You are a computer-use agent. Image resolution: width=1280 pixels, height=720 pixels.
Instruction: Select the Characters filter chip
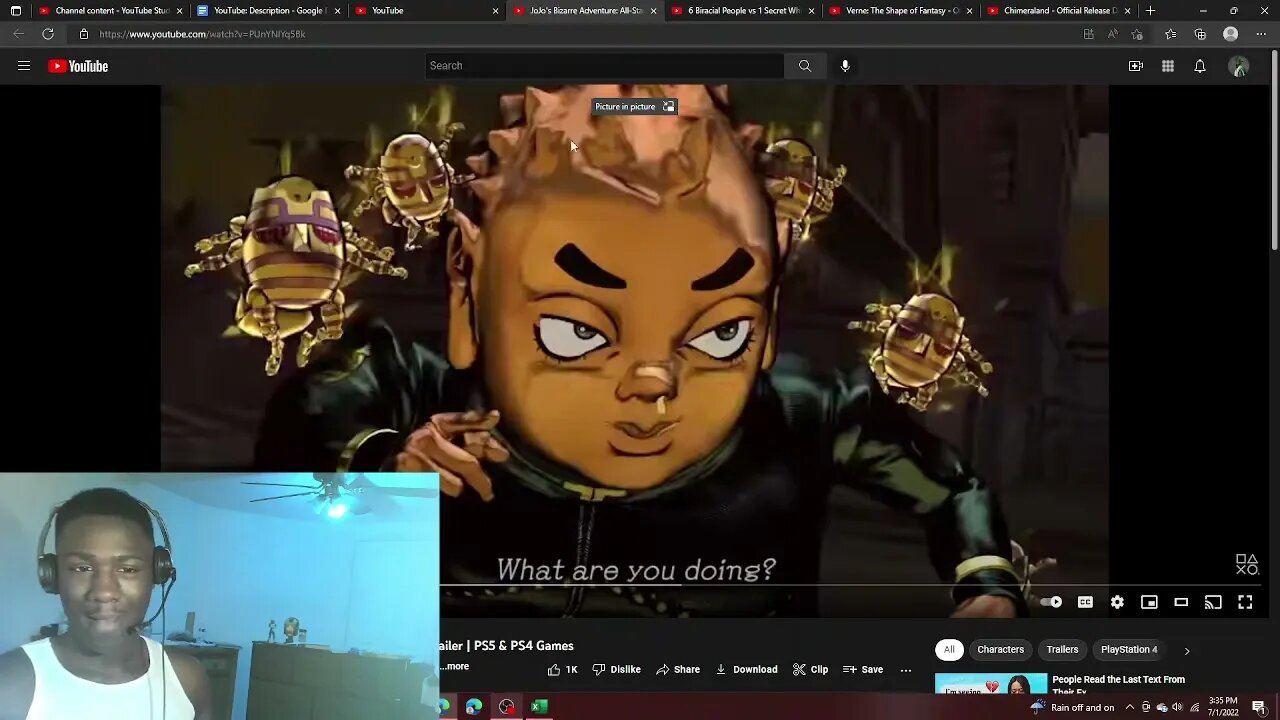tap(1000, 650)
